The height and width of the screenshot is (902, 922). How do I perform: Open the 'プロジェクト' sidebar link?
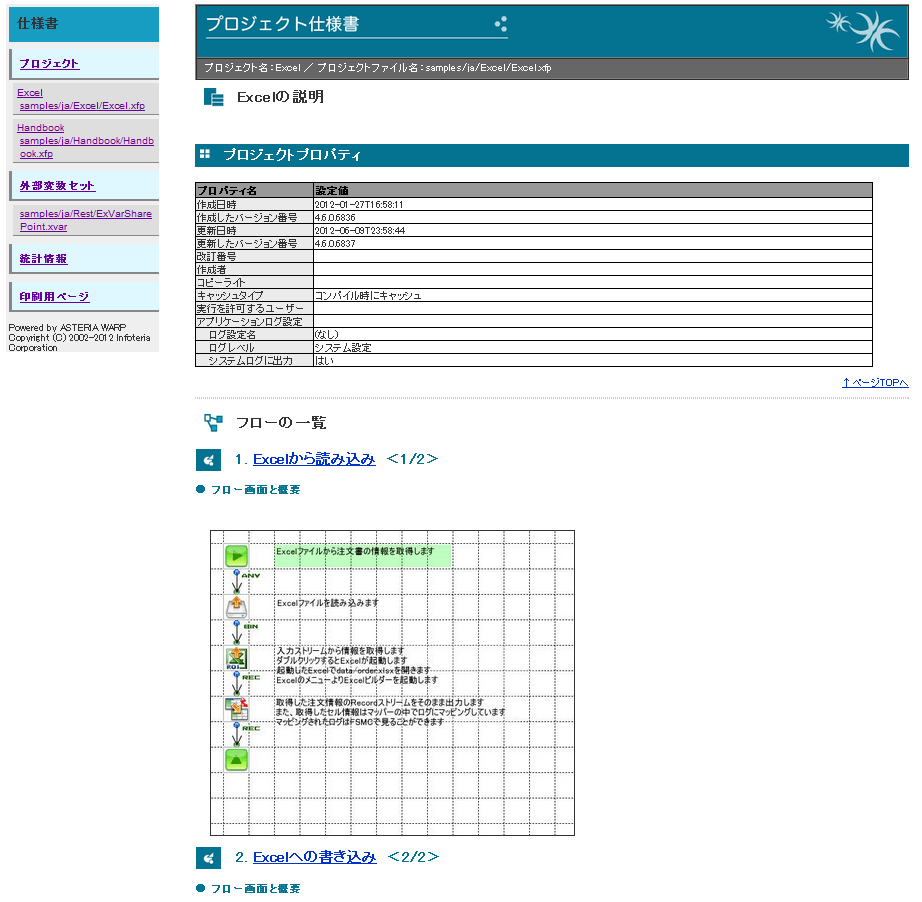coord(49,64)
